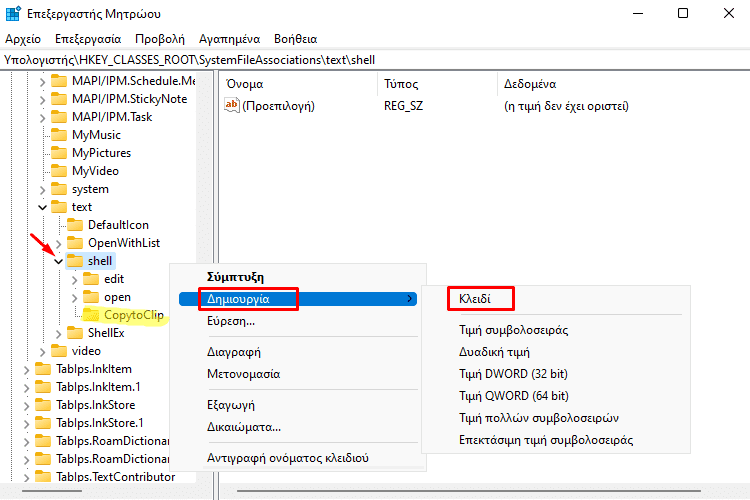Expand the open subkey
This screenshot has height=500, width=750.
click(75, 298)
